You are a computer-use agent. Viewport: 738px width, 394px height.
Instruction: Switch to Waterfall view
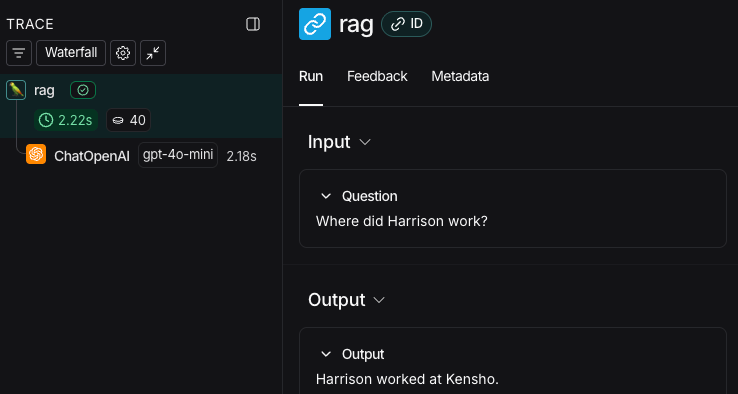coord(71,53)
